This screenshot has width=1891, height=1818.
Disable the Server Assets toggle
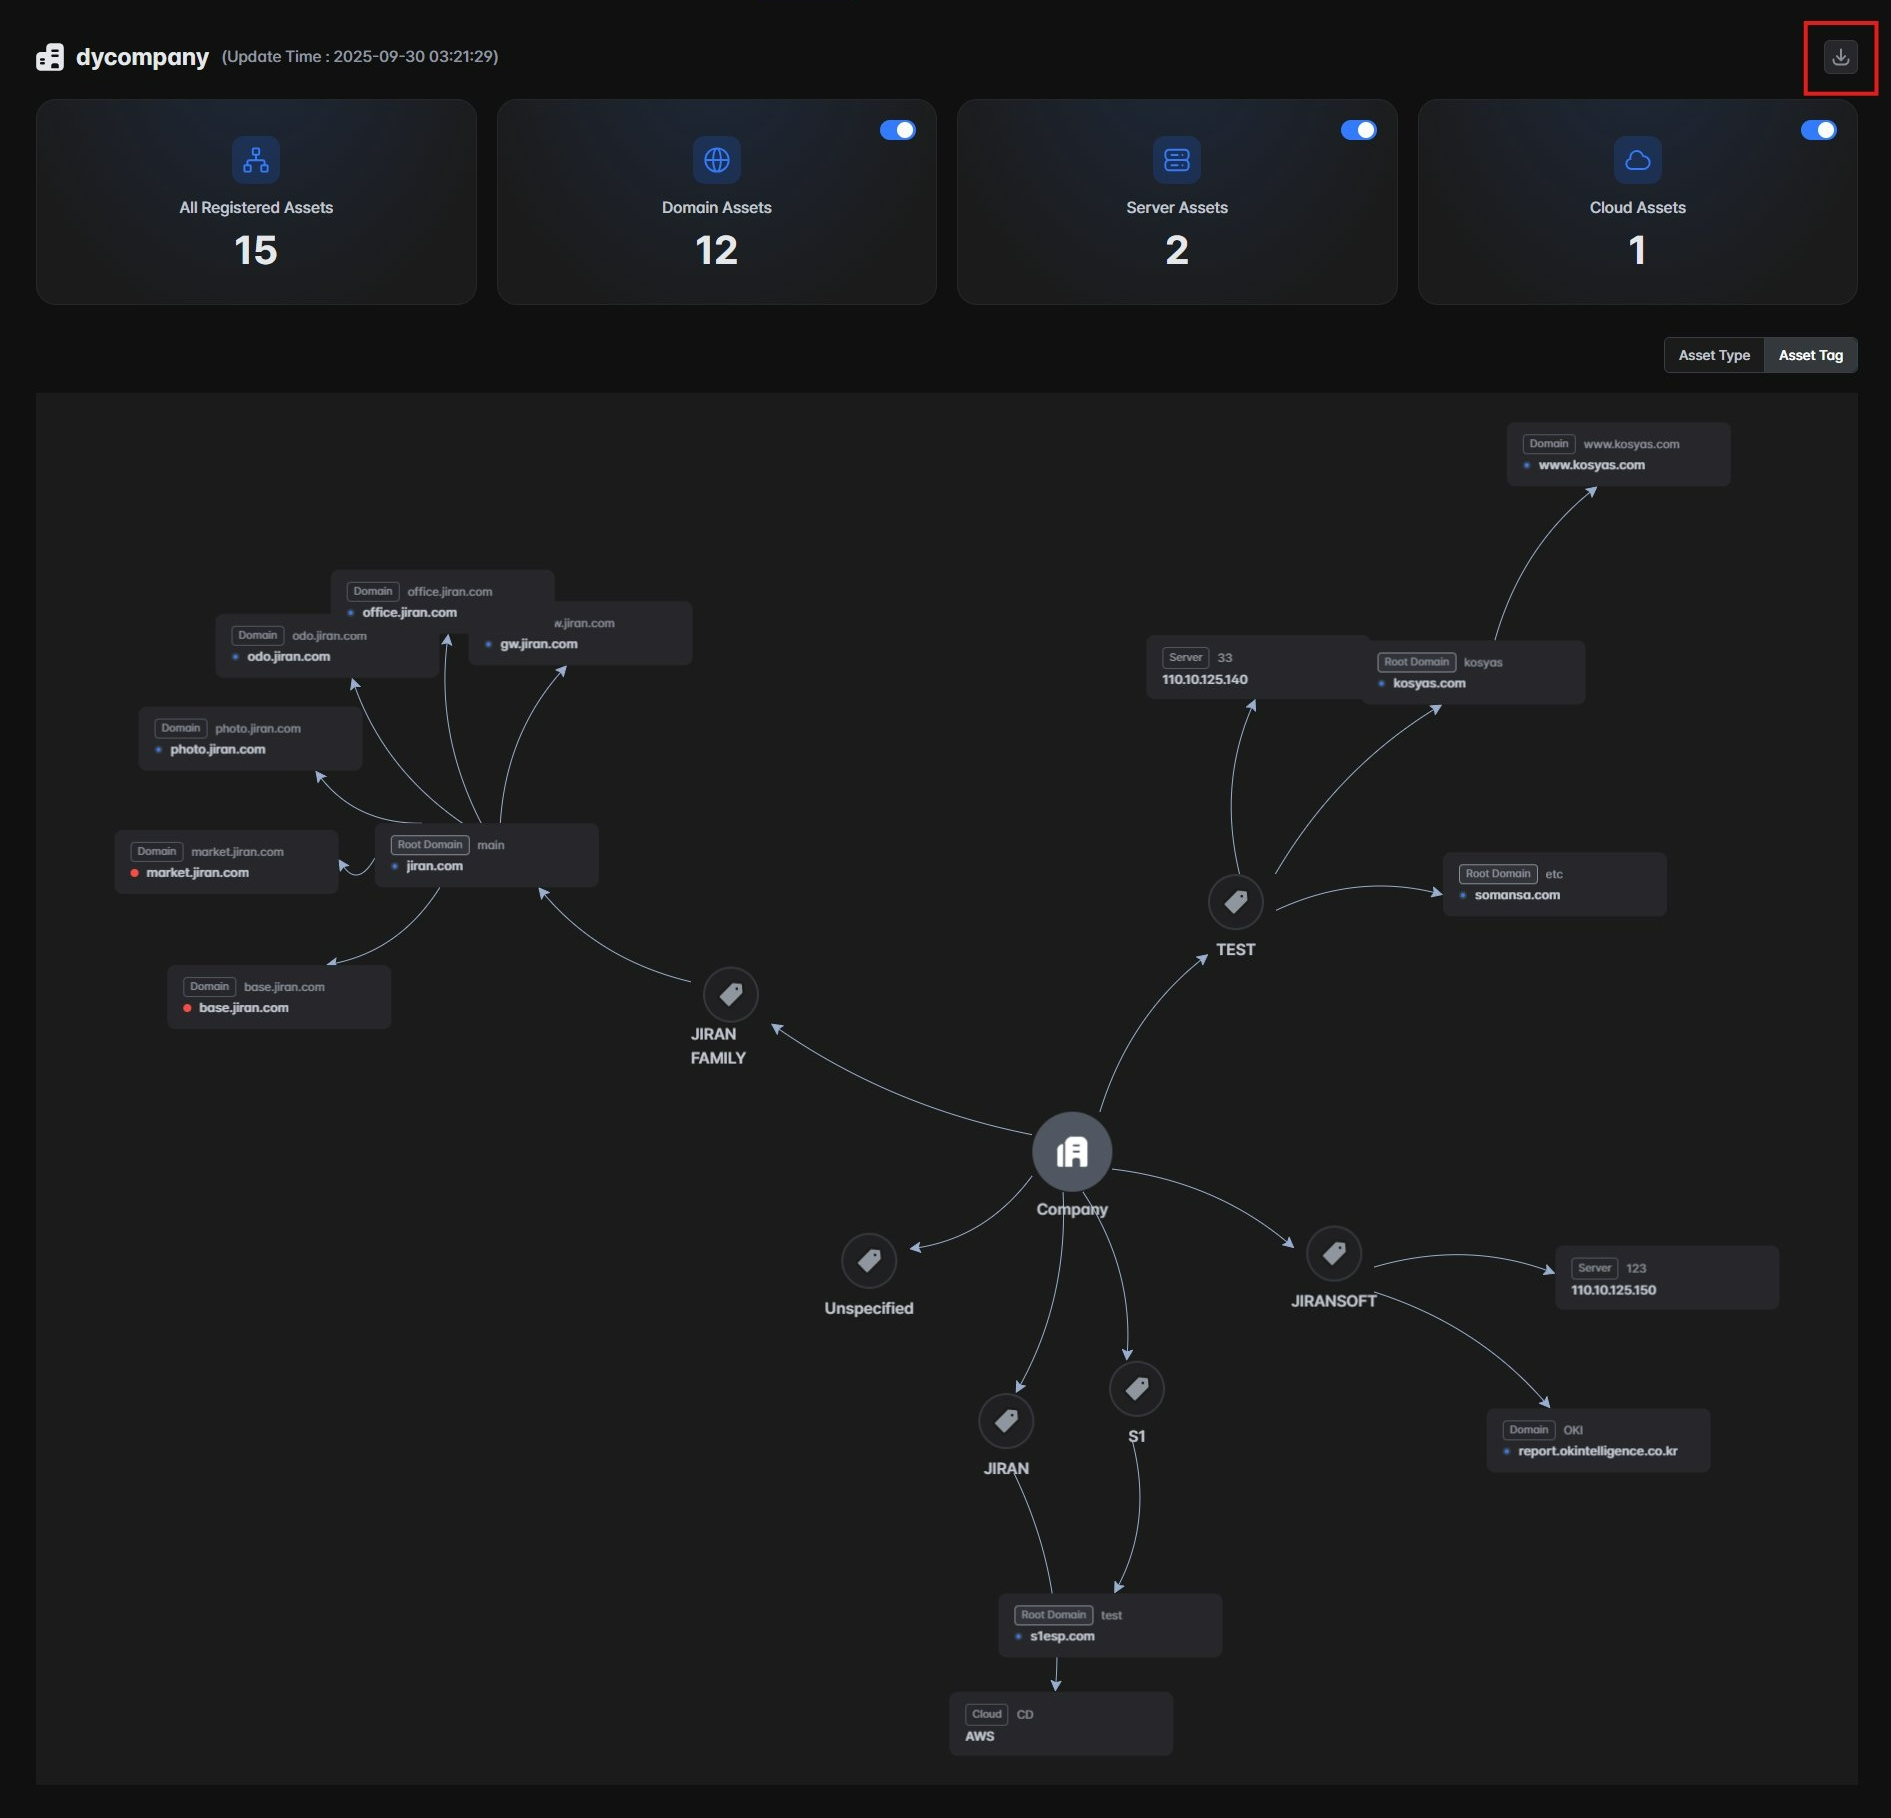[x=1358, y=130]
